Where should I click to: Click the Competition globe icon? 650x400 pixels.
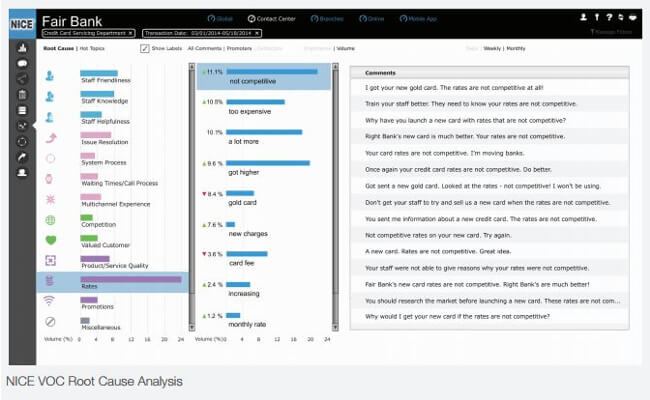50,220
